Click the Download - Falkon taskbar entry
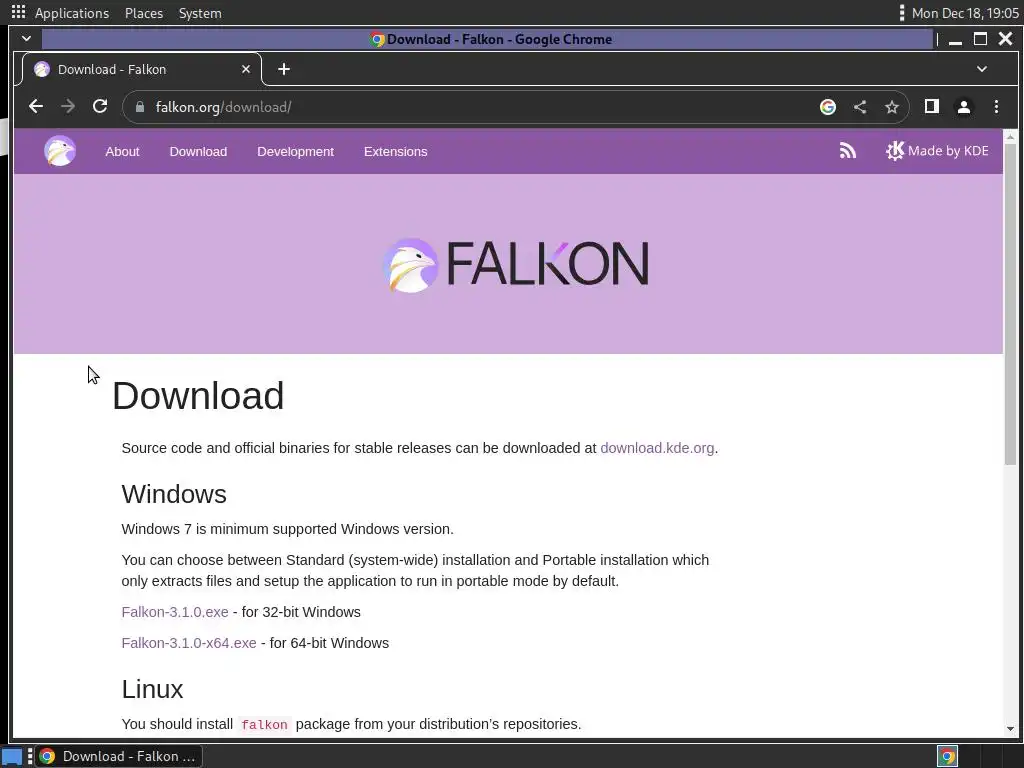 pyautogui.click(x=118, y=756)
